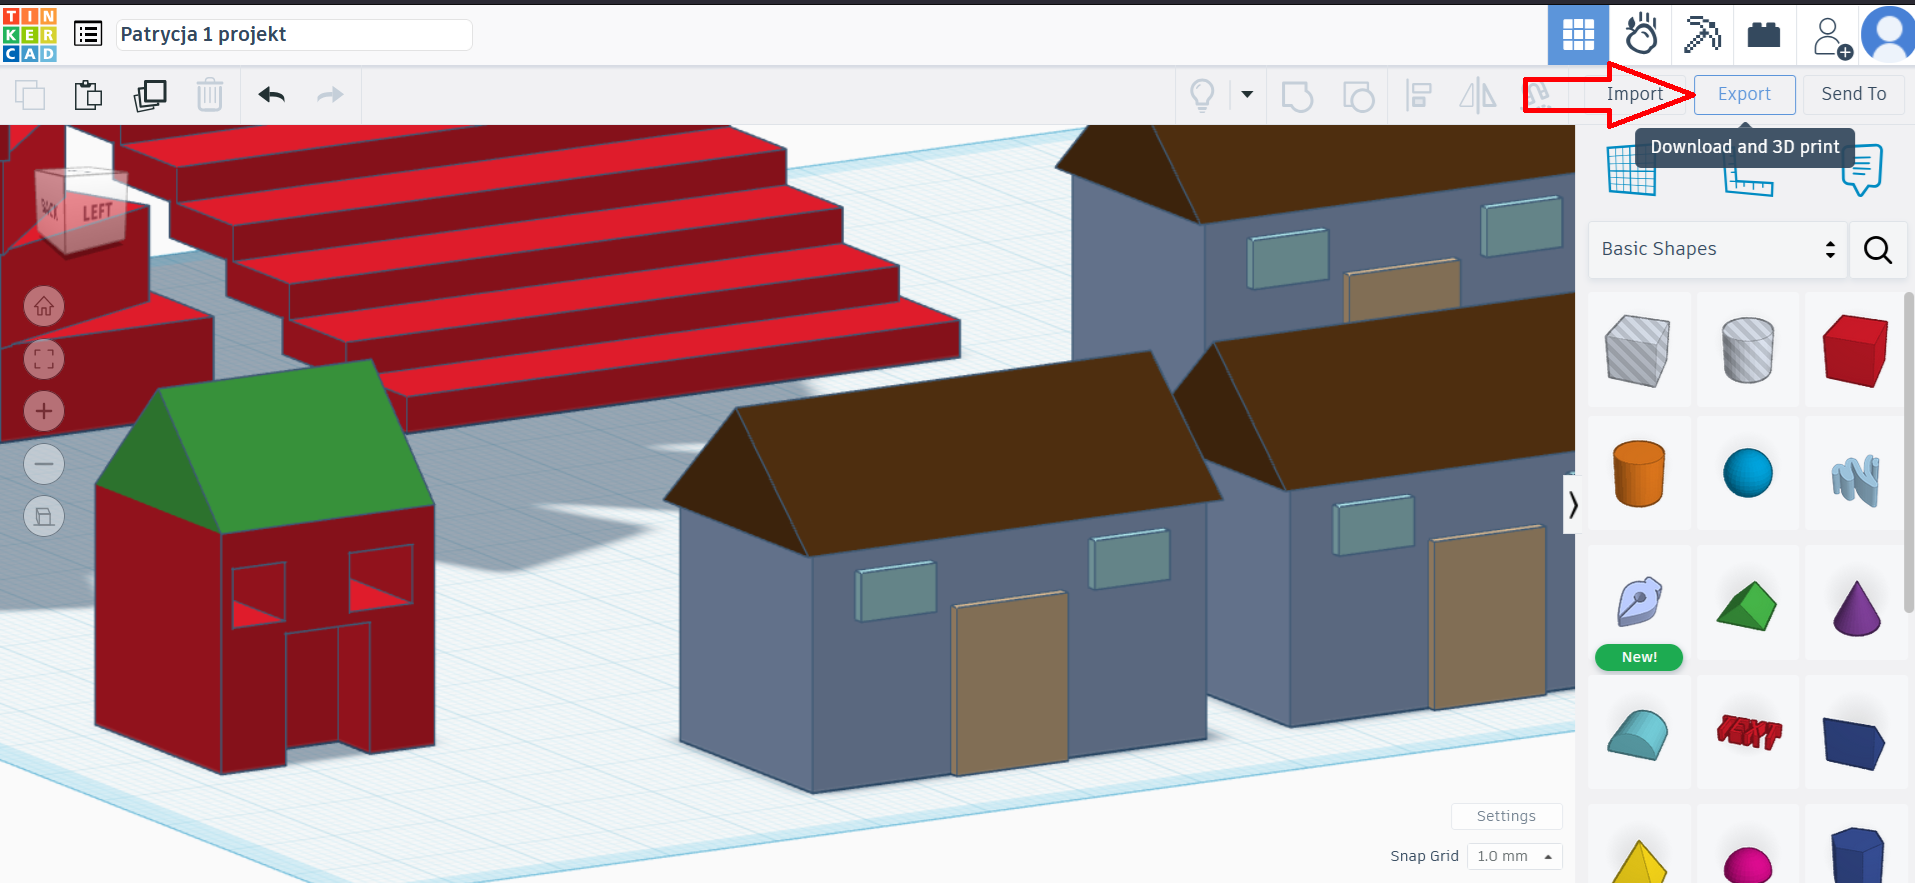The height and width of the screenshot is (883, 1915).
Task: Toggle show all with lightbulb icon
Action: [x=1202, y=95]
